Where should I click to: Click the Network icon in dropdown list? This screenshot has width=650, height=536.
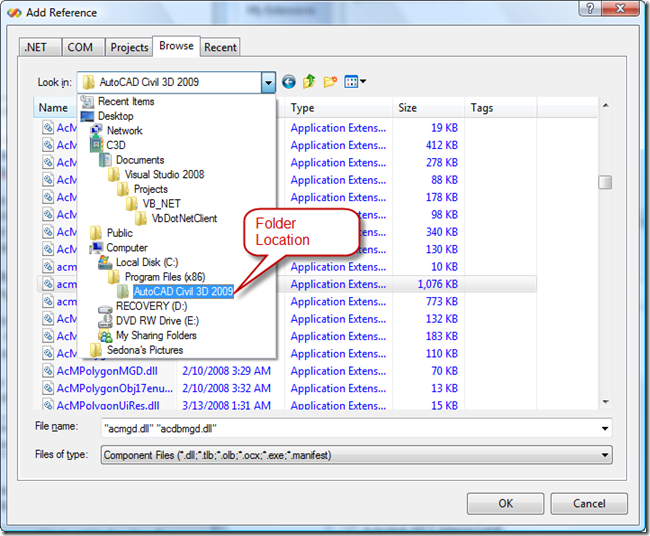pyautogui.click(x=96, y=130)
